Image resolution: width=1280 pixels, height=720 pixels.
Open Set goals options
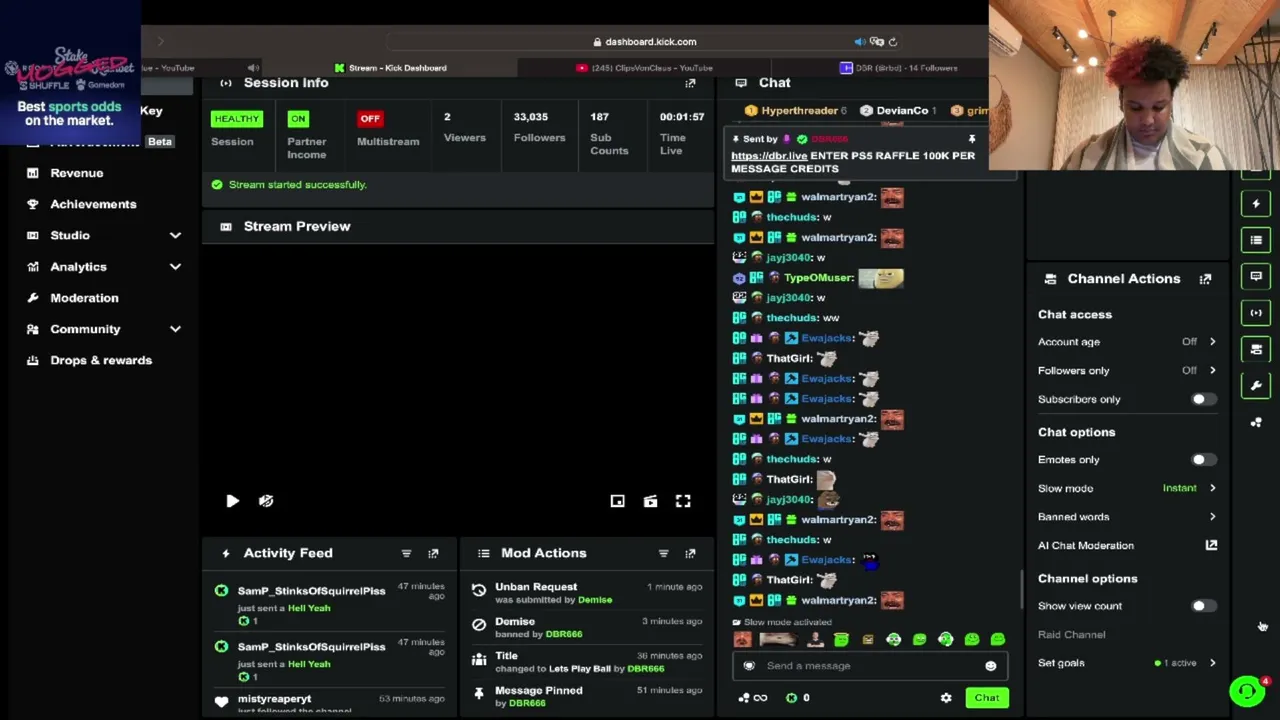(1127, 663)
